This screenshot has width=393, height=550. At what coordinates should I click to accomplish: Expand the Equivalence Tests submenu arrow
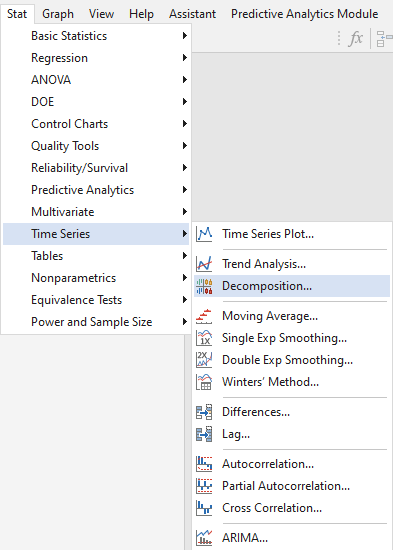click(x=185, y=300)
